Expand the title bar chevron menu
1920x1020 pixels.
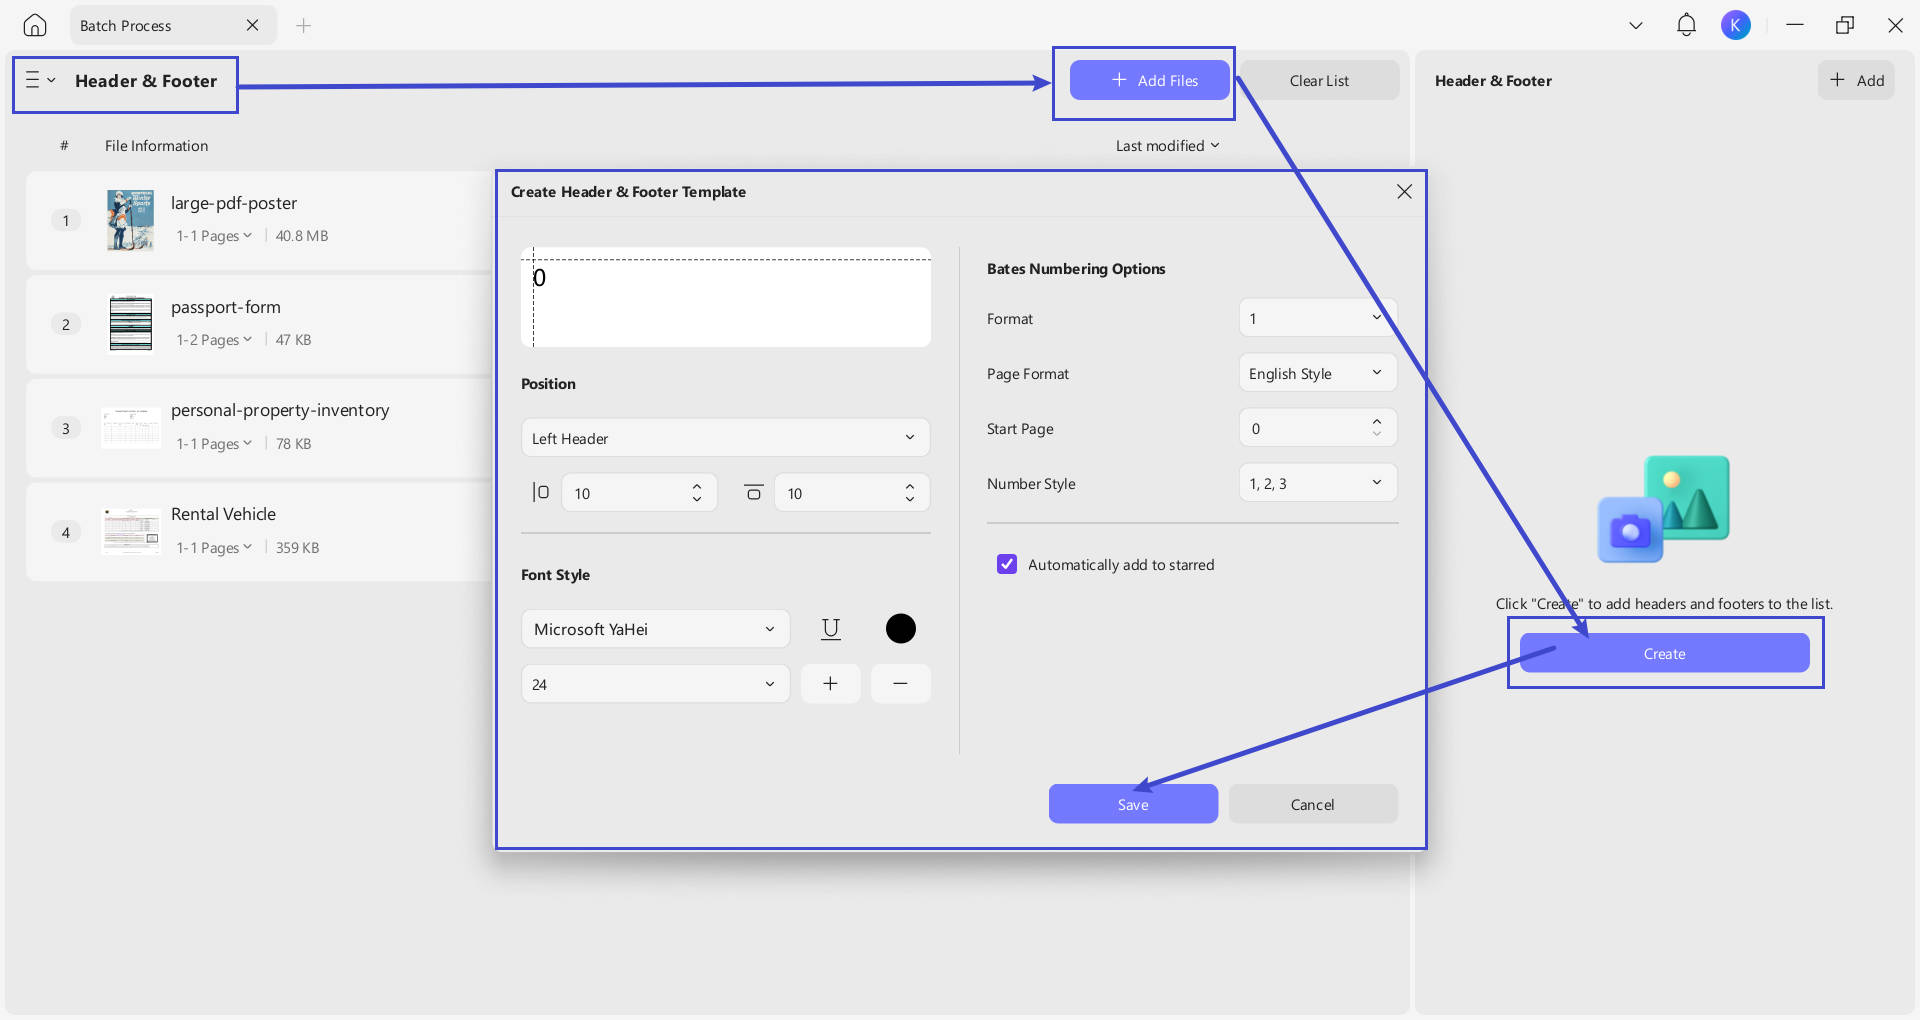1636,25
